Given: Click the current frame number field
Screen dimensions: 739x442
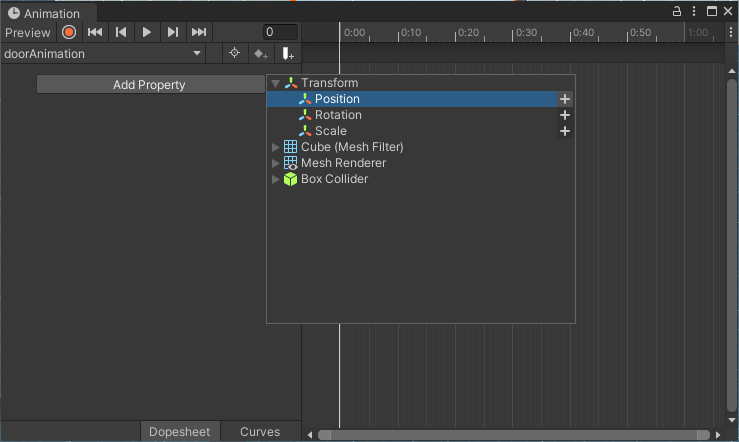Looking at the screenshot, I should (280, 33).
